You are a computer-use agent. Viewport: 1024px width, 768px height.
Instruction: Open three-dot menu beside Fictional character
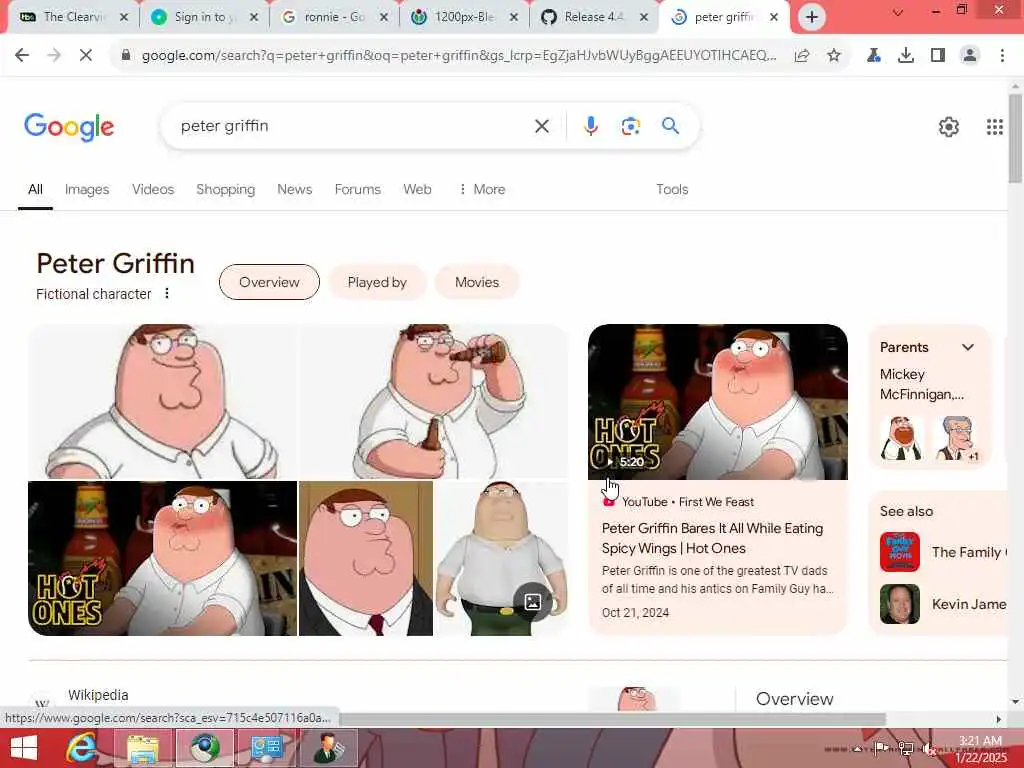coord(167,293)
